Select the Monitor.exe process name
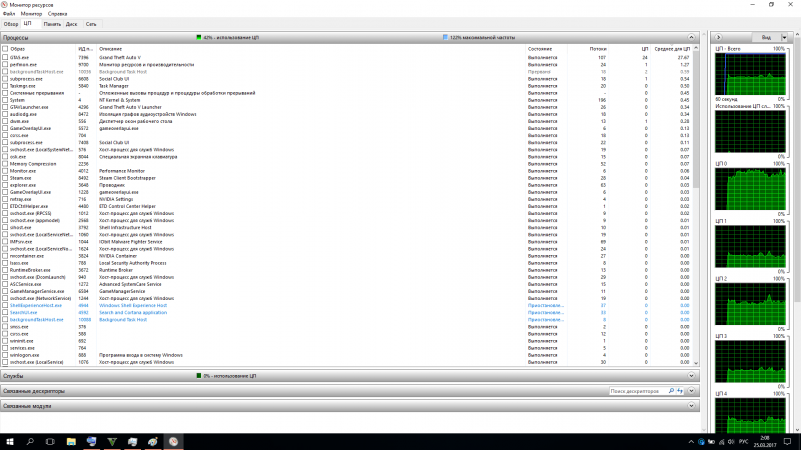 [x=23, y=171]
